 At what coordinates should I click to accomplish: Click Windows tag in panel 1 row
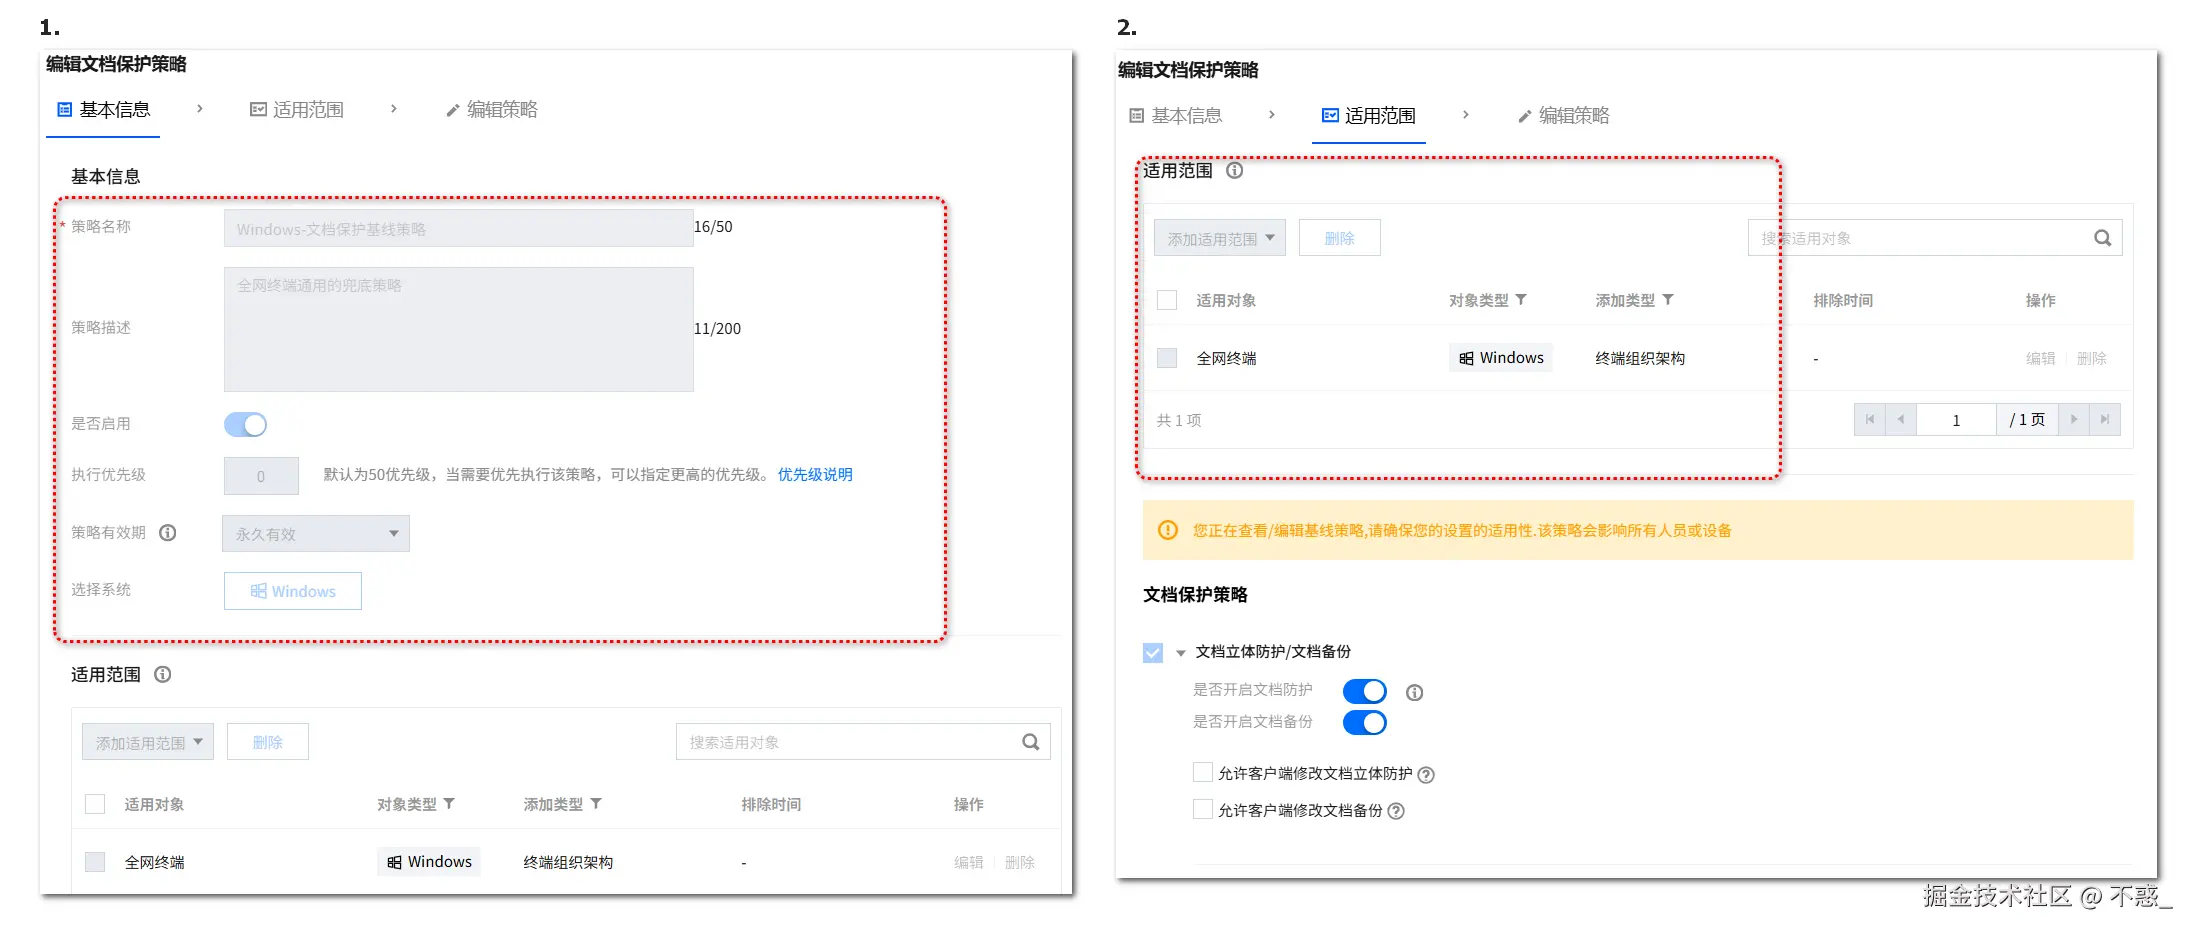tap(429, 862)
